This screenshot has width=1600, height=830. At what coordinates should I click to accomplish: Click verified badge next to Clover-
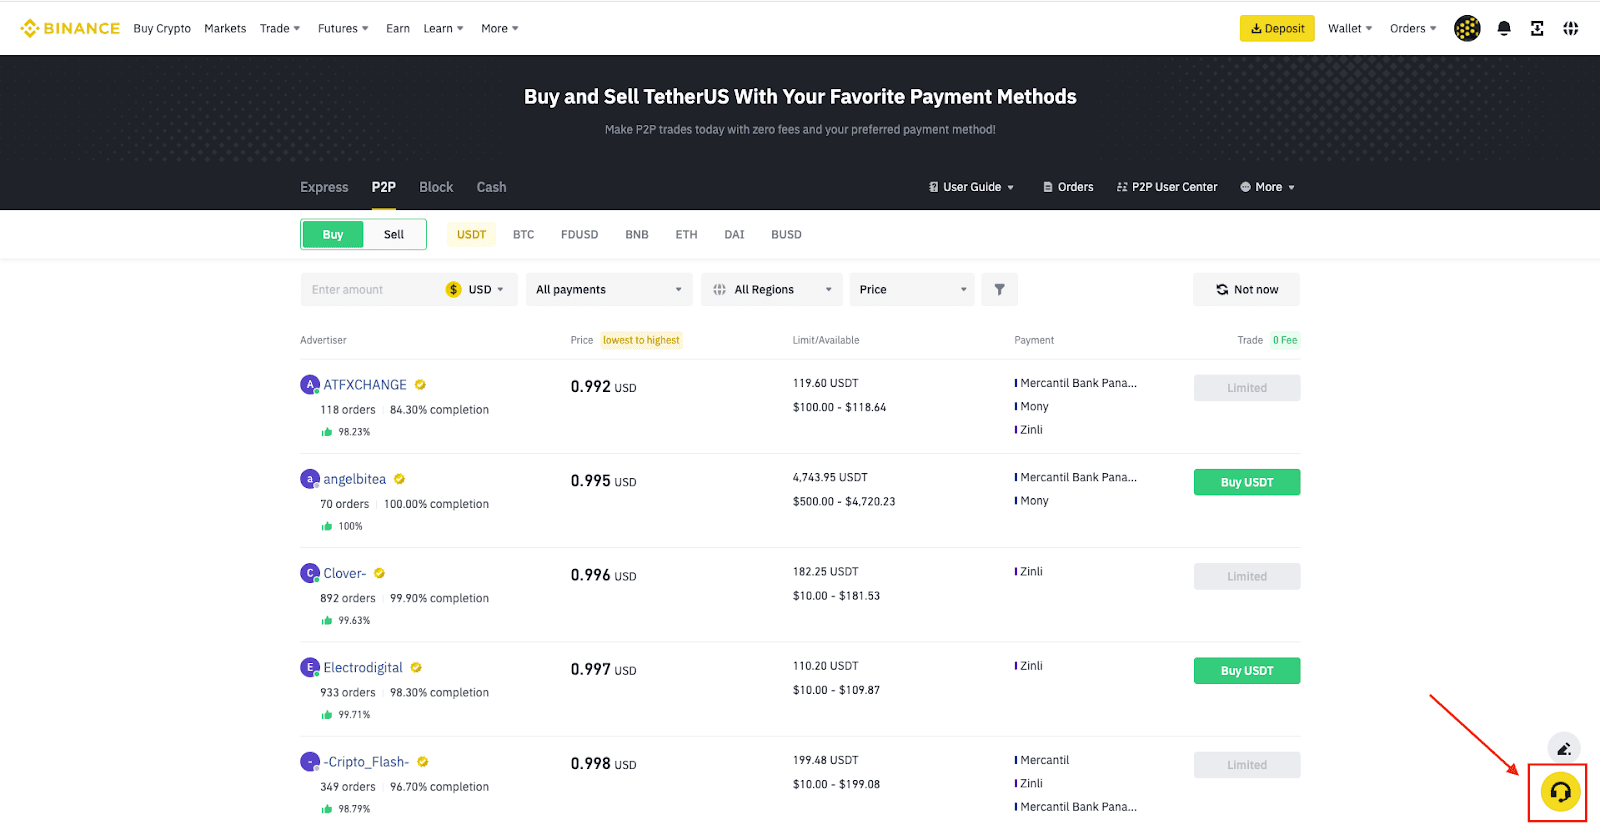tap(379, 573)
